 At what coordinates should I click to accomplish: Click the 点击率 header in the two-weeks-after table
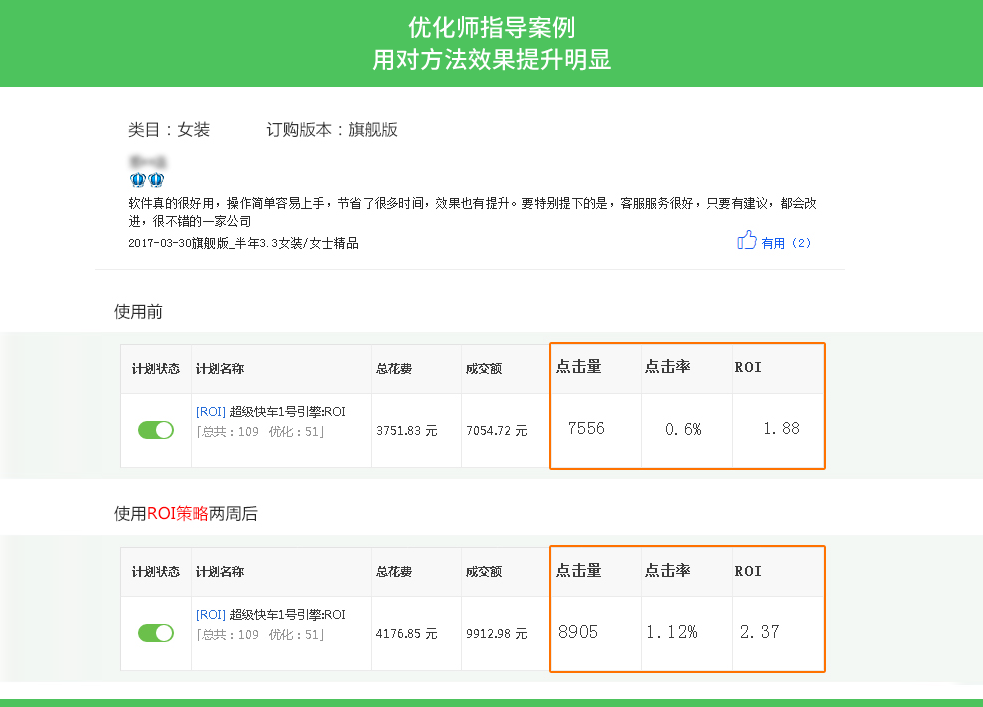(668, 571)
